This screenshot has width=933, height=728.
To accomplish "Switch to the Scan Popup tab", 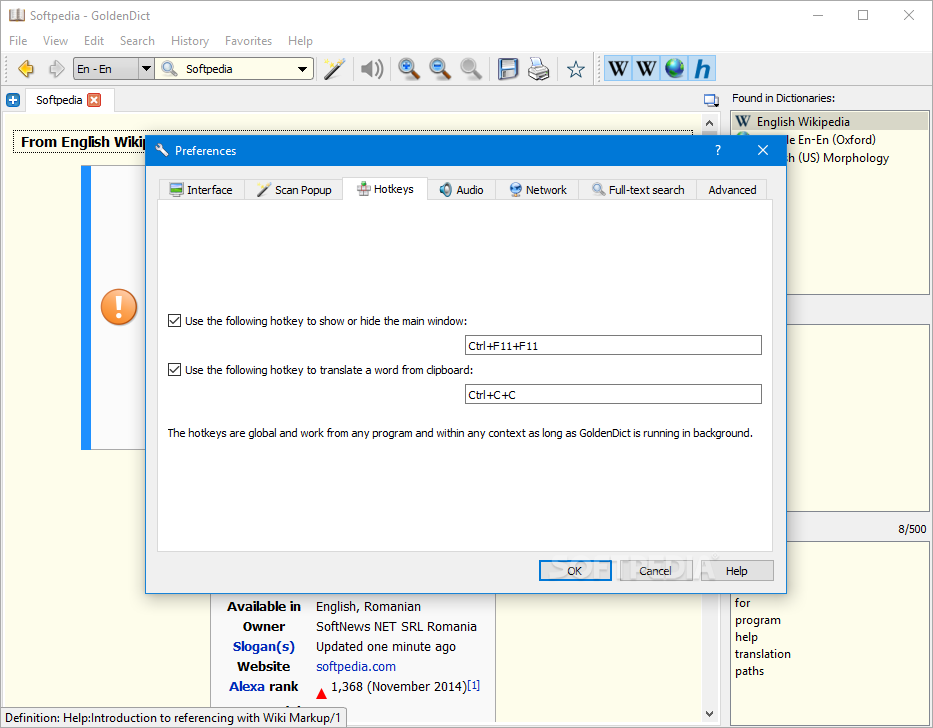I will point(294,190).
